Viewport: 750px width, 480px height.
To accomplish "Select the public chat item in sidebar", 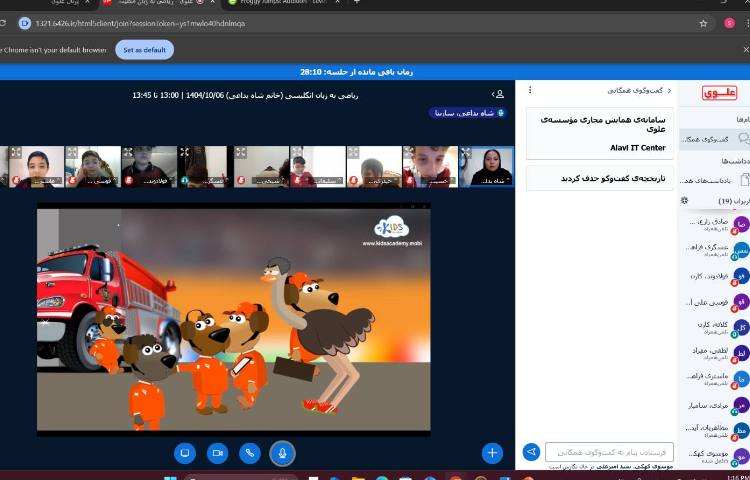I will 714,139.
